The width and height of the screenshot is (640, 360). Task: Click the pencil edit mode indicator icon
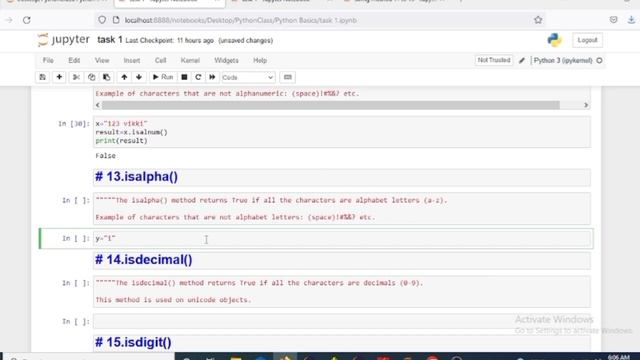pyautogui.click(x=522, y=60)
